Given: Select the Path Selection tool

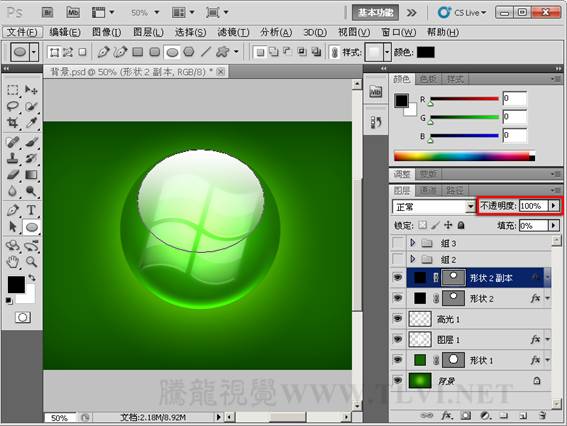Looking at the screenshot, I should coord(13,227).
